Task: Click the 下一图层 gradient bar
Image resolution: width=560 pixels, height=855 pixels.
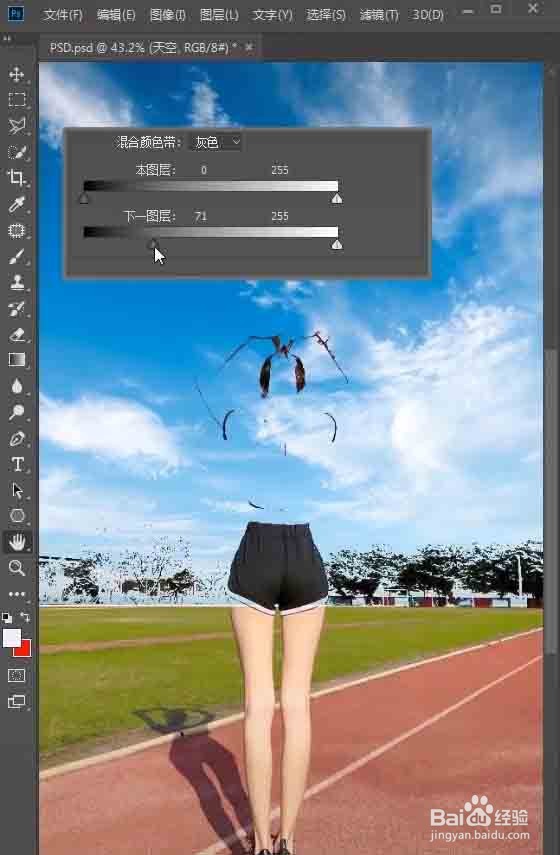Action: pyautogui.click(x=210, y=232)
